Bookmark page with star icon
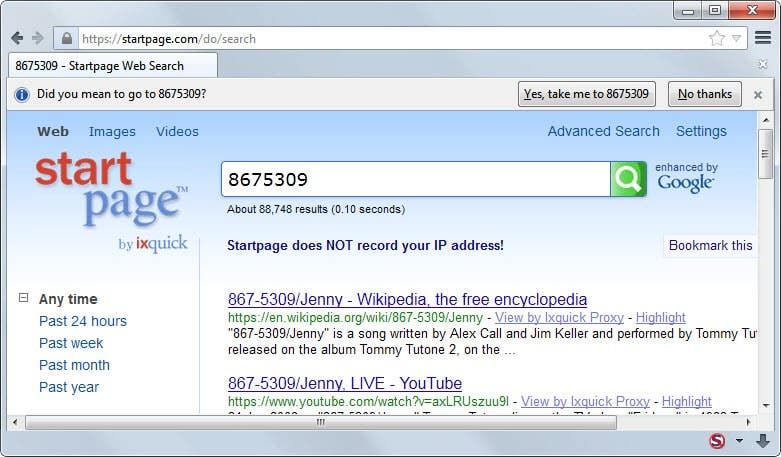 717,38
